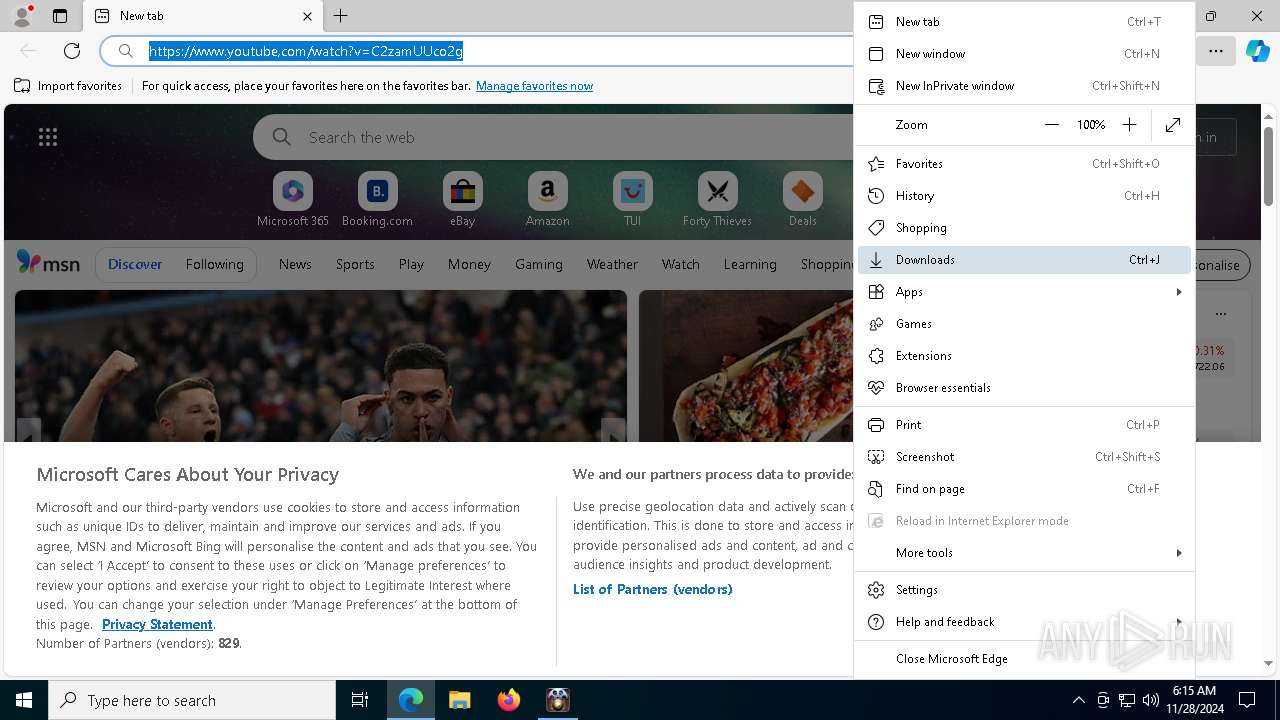
Task: Click the Shopping tag icon
Action: [876, 228]
